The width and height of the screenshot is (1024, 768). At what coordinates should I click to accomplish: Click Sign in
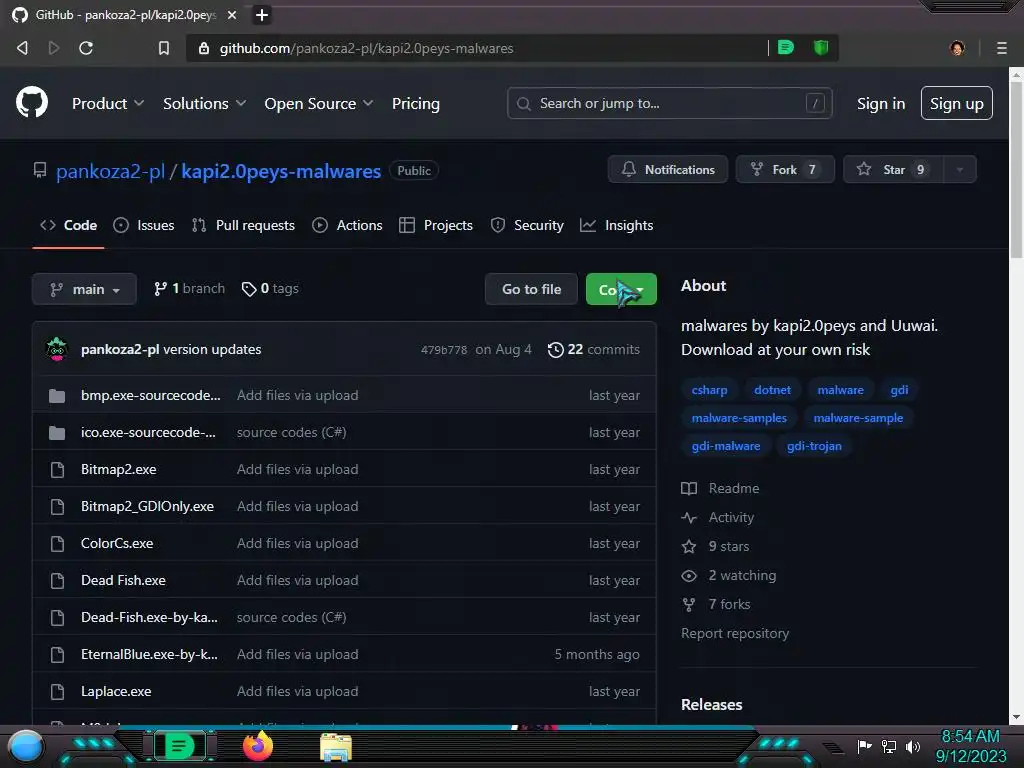(880, 103)
